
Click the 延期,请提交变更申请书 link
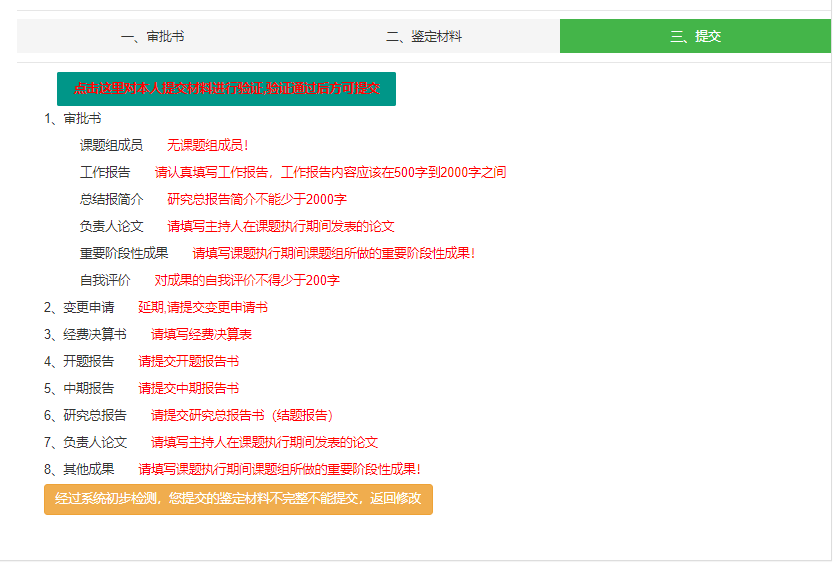(x=203, y=307)
